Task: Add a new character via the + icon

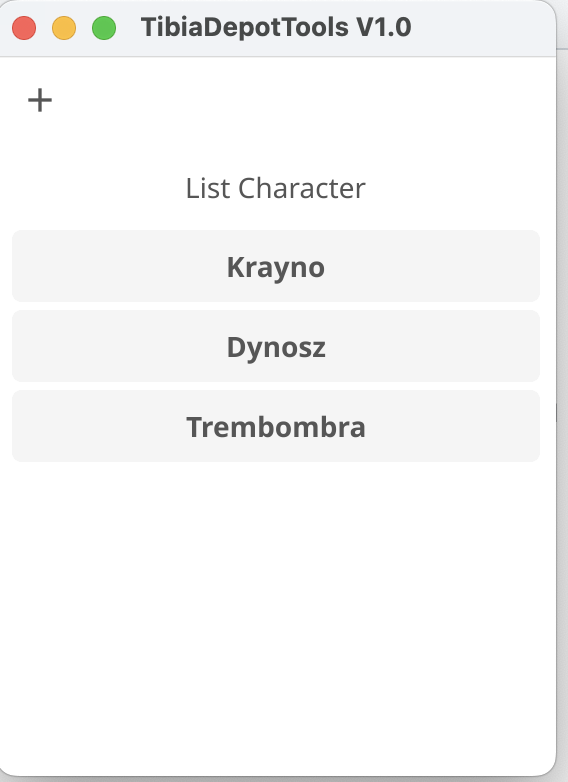Action: coord(40,100)
